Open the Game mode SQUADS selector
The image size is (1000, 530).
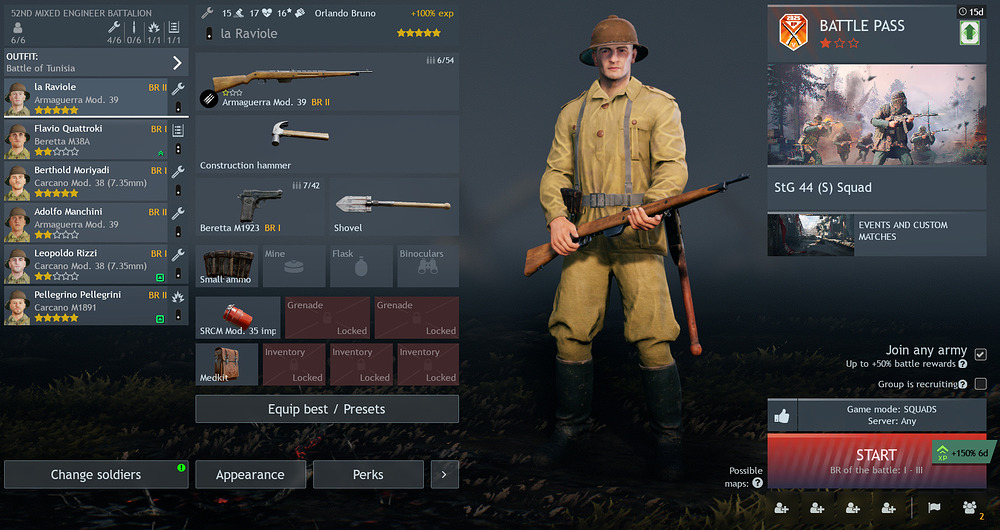(x=892, y=416)
